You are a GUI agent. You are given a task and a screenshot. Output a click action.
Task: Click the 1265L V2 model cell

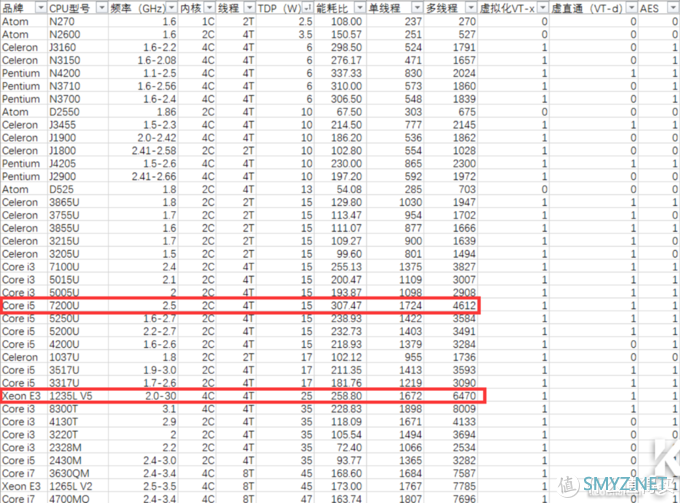(78, 487)
